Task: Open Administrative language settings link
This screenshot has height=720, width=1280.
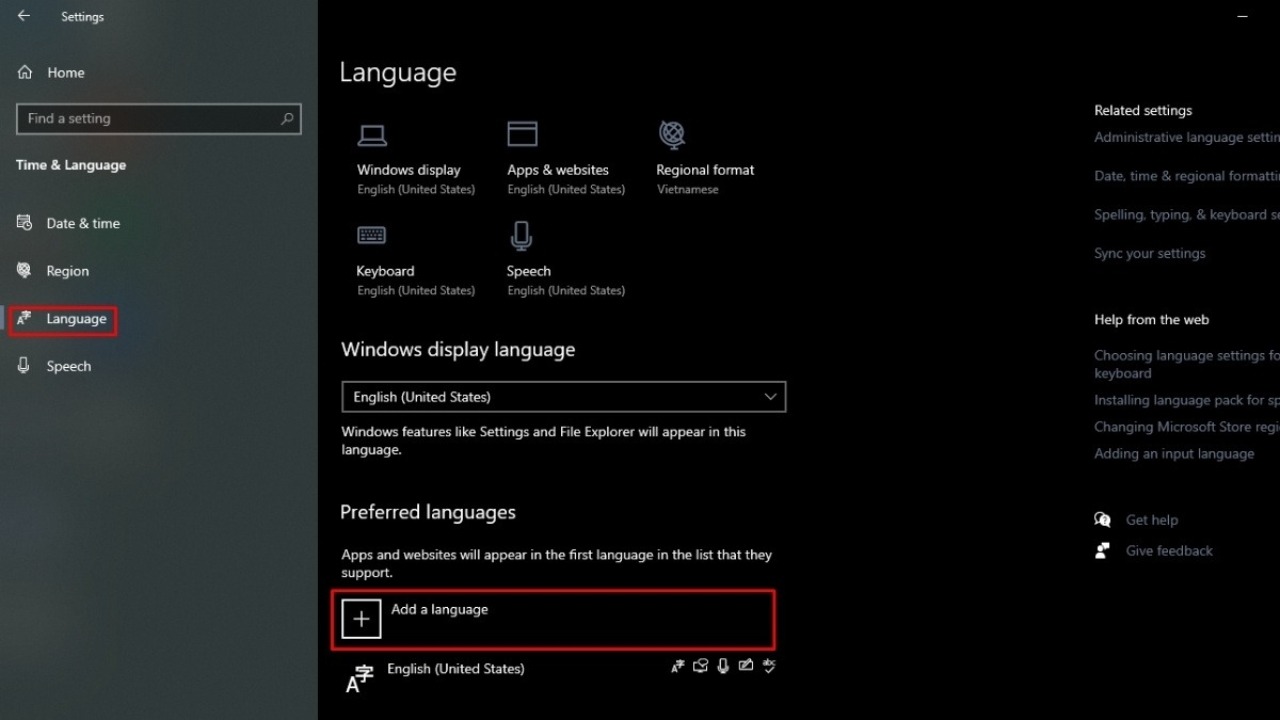Action: [x=1187, y=137]
